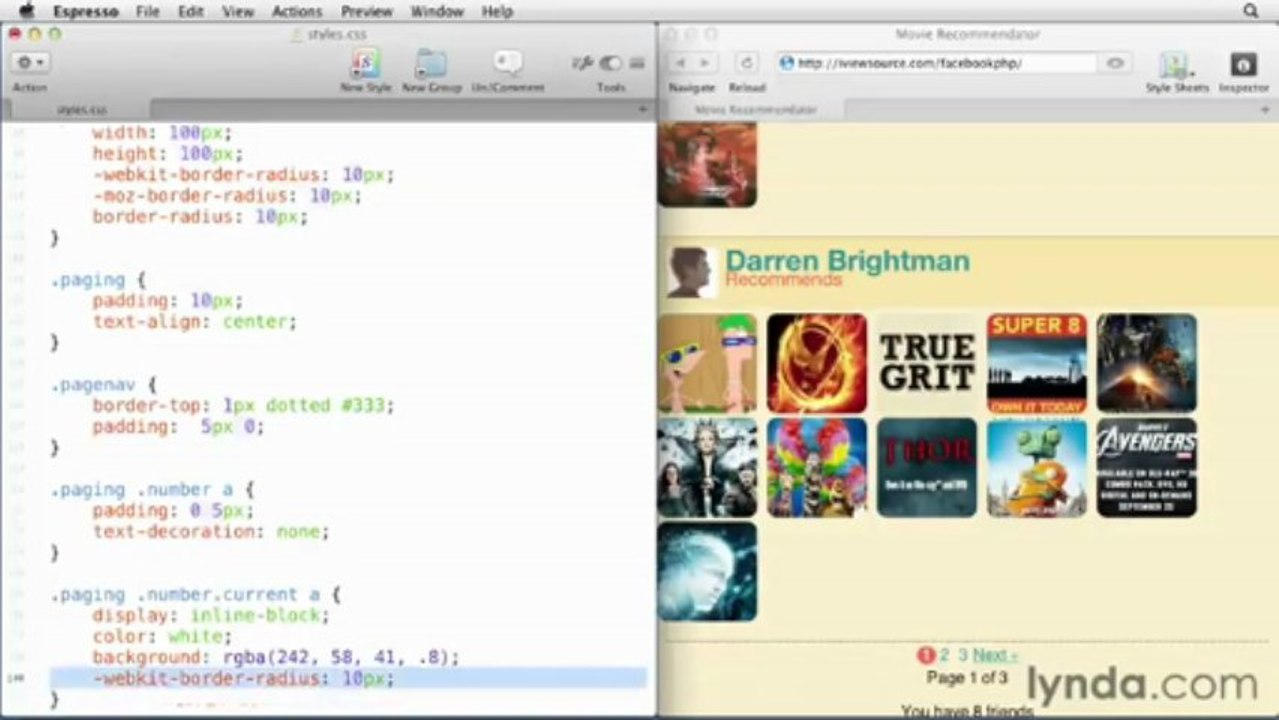Click the colorful Rio birds thumbnail
This screenshot has width=1279, height=720.
pyautogui.click(x=817, y=467)
